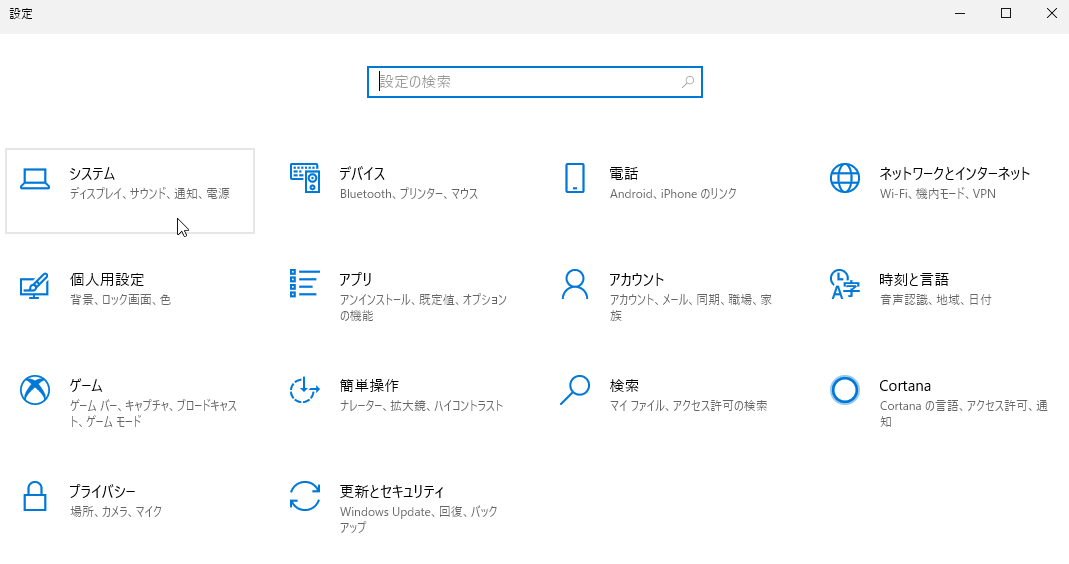Click description Cortana の言語、アクセス許可、通知
The image size is (1069, 564).
(963, 414)
